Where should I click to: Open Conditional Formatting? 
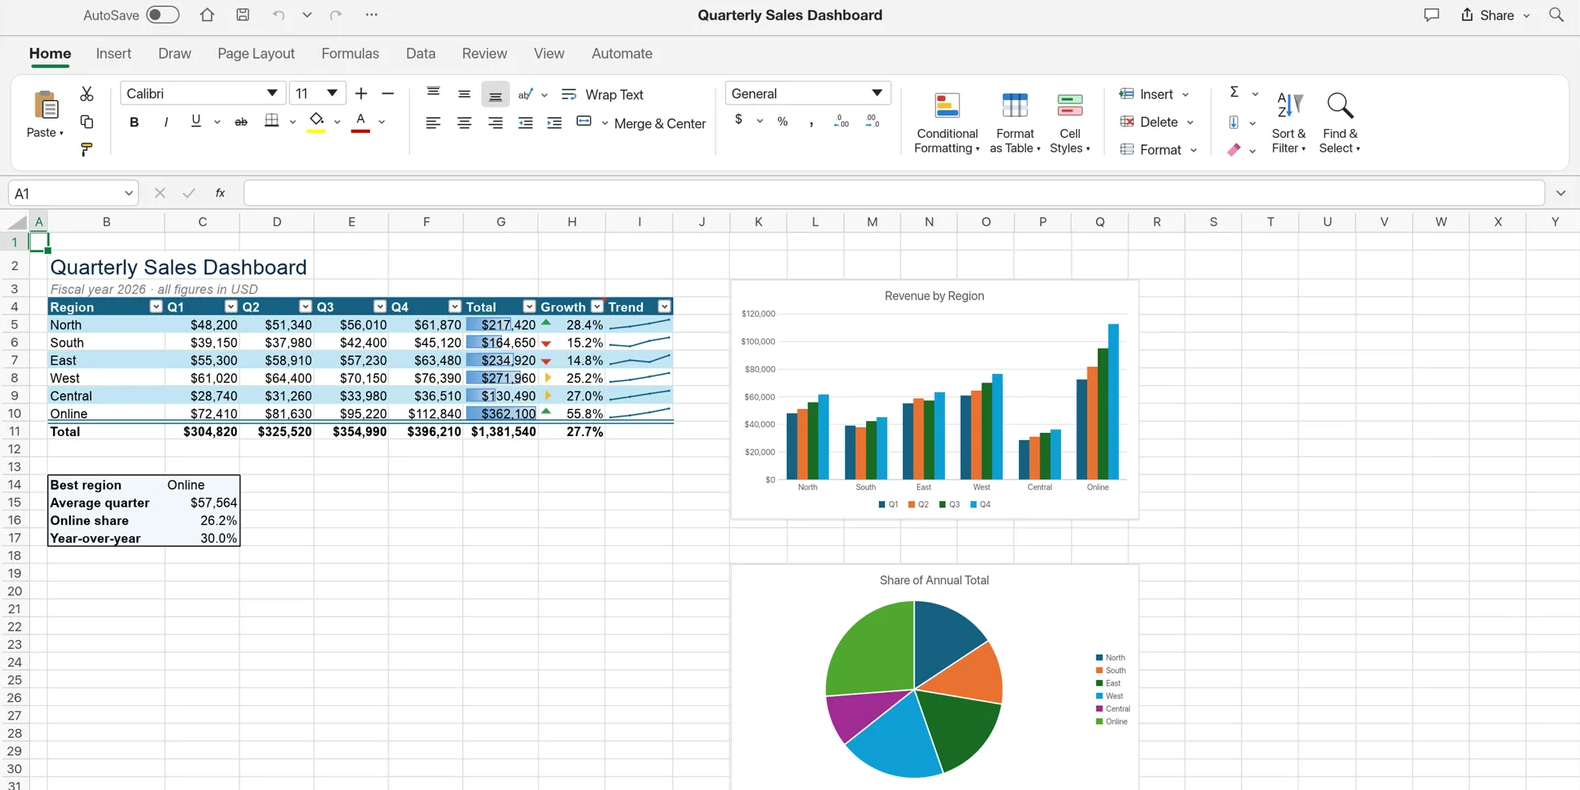(947, 123)
